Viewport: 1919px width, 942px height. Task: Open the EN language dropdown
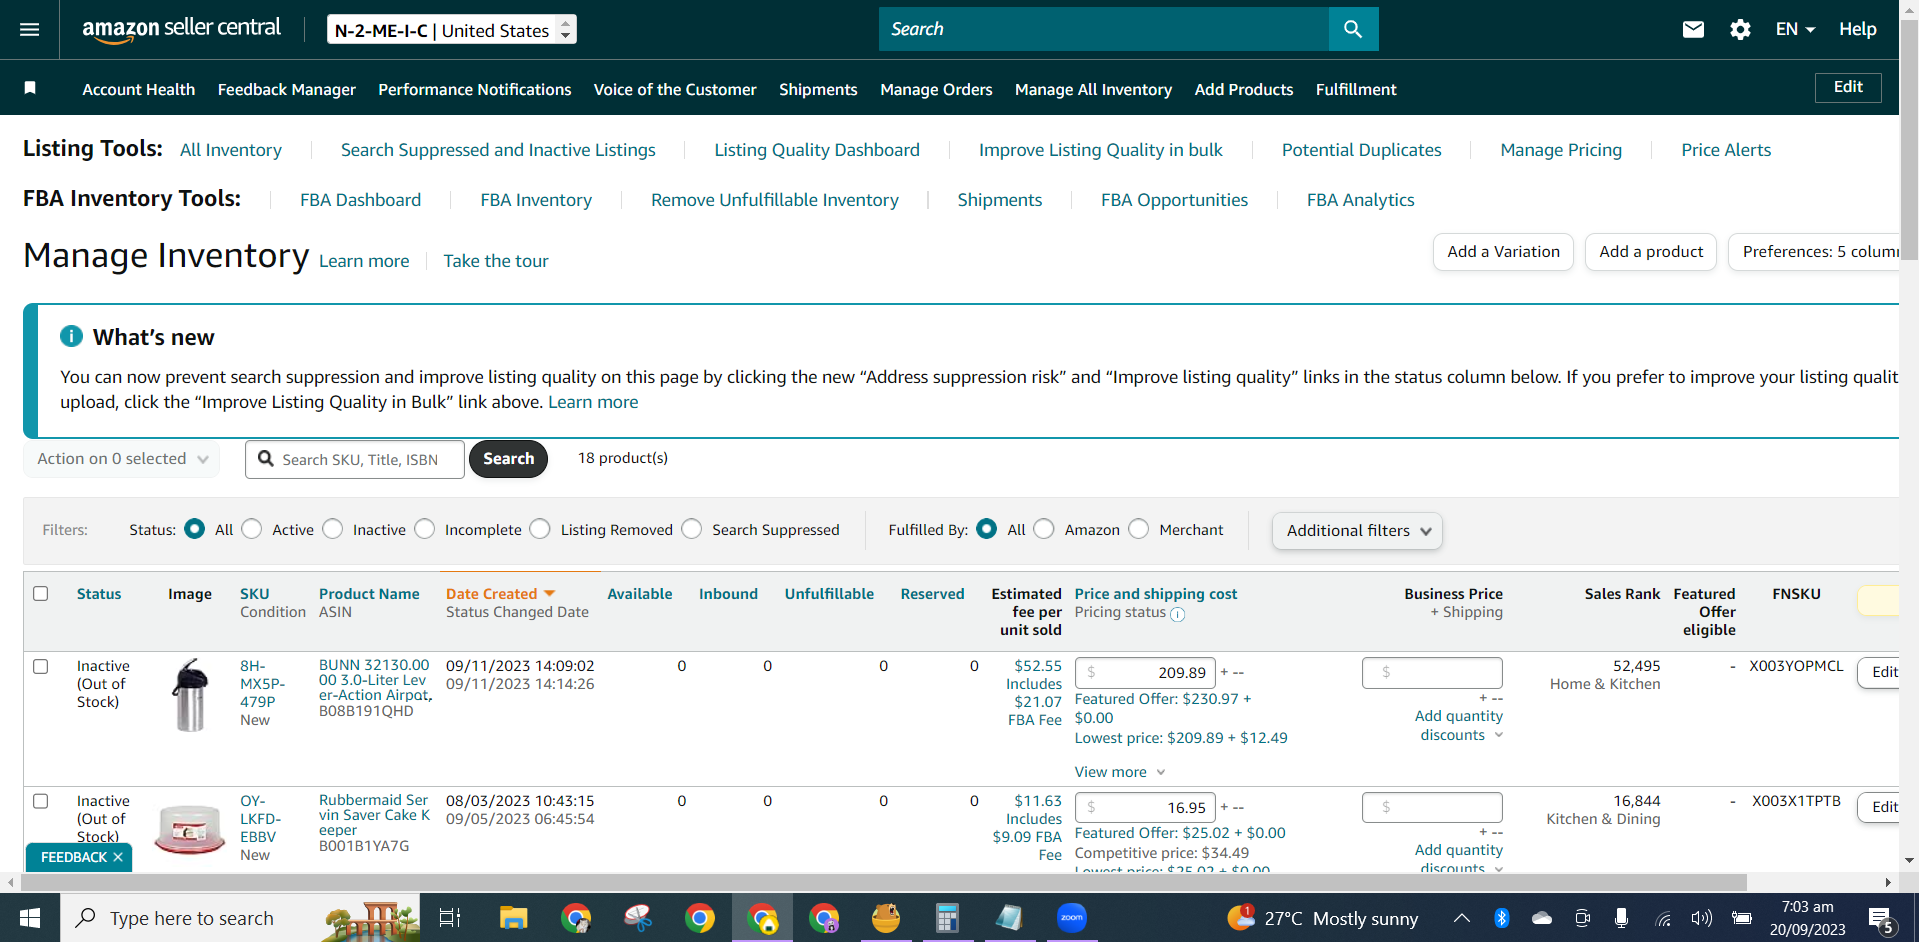1795,29
